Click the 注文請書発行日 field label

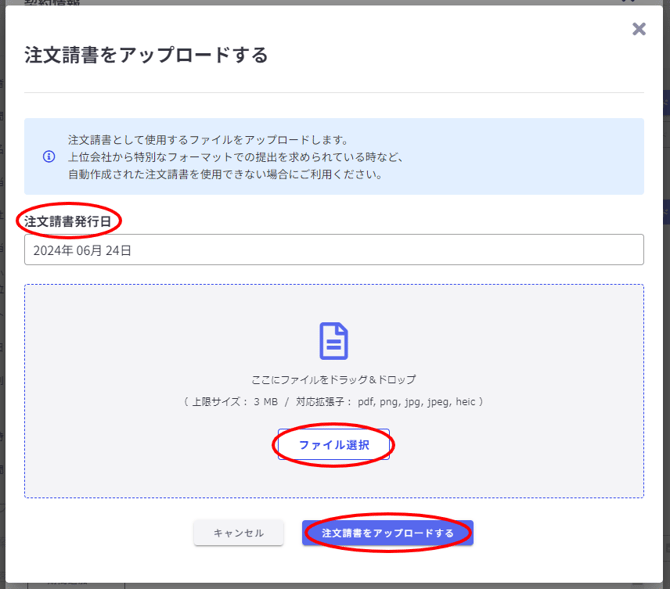click(68, 220)
